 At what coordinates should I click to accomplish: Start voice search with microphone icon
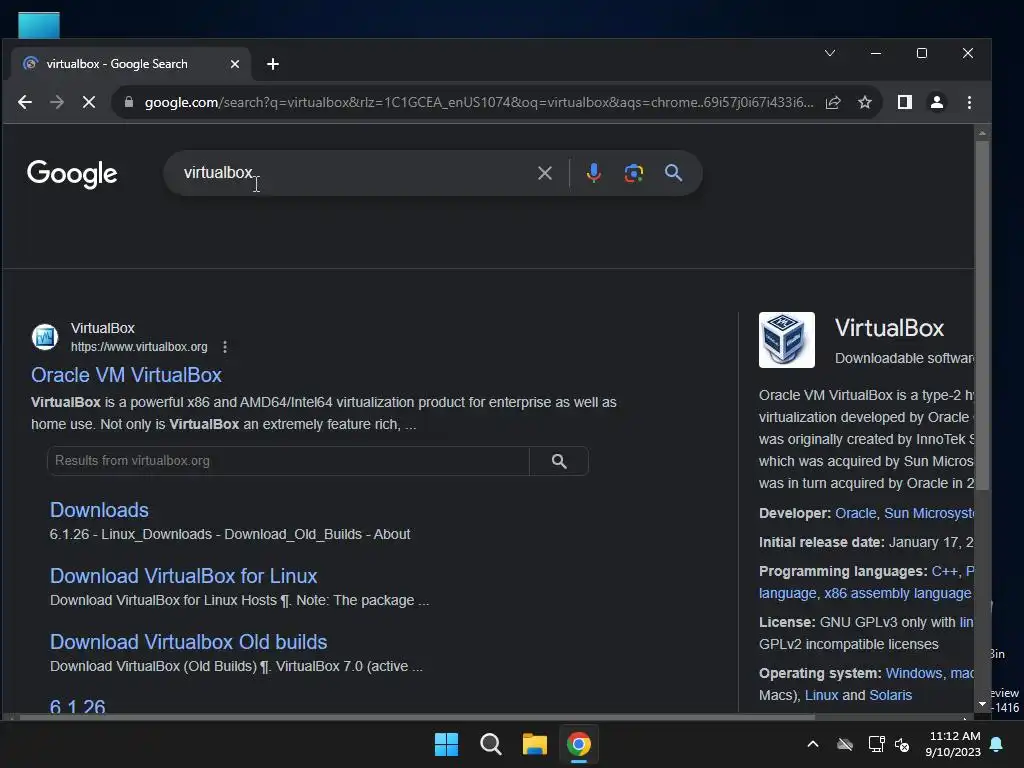tap(594, 173)
